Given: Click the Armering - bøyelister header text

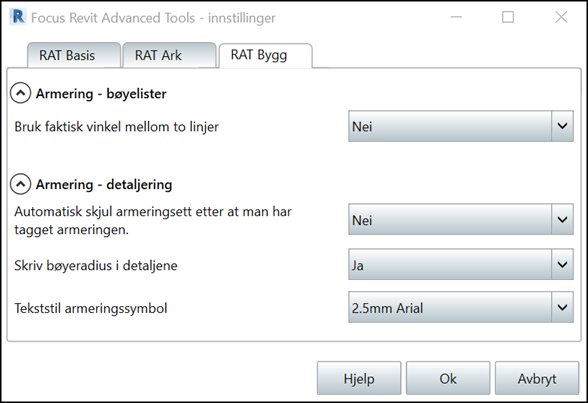Looking at the screenshot, I should pos(101,93).
